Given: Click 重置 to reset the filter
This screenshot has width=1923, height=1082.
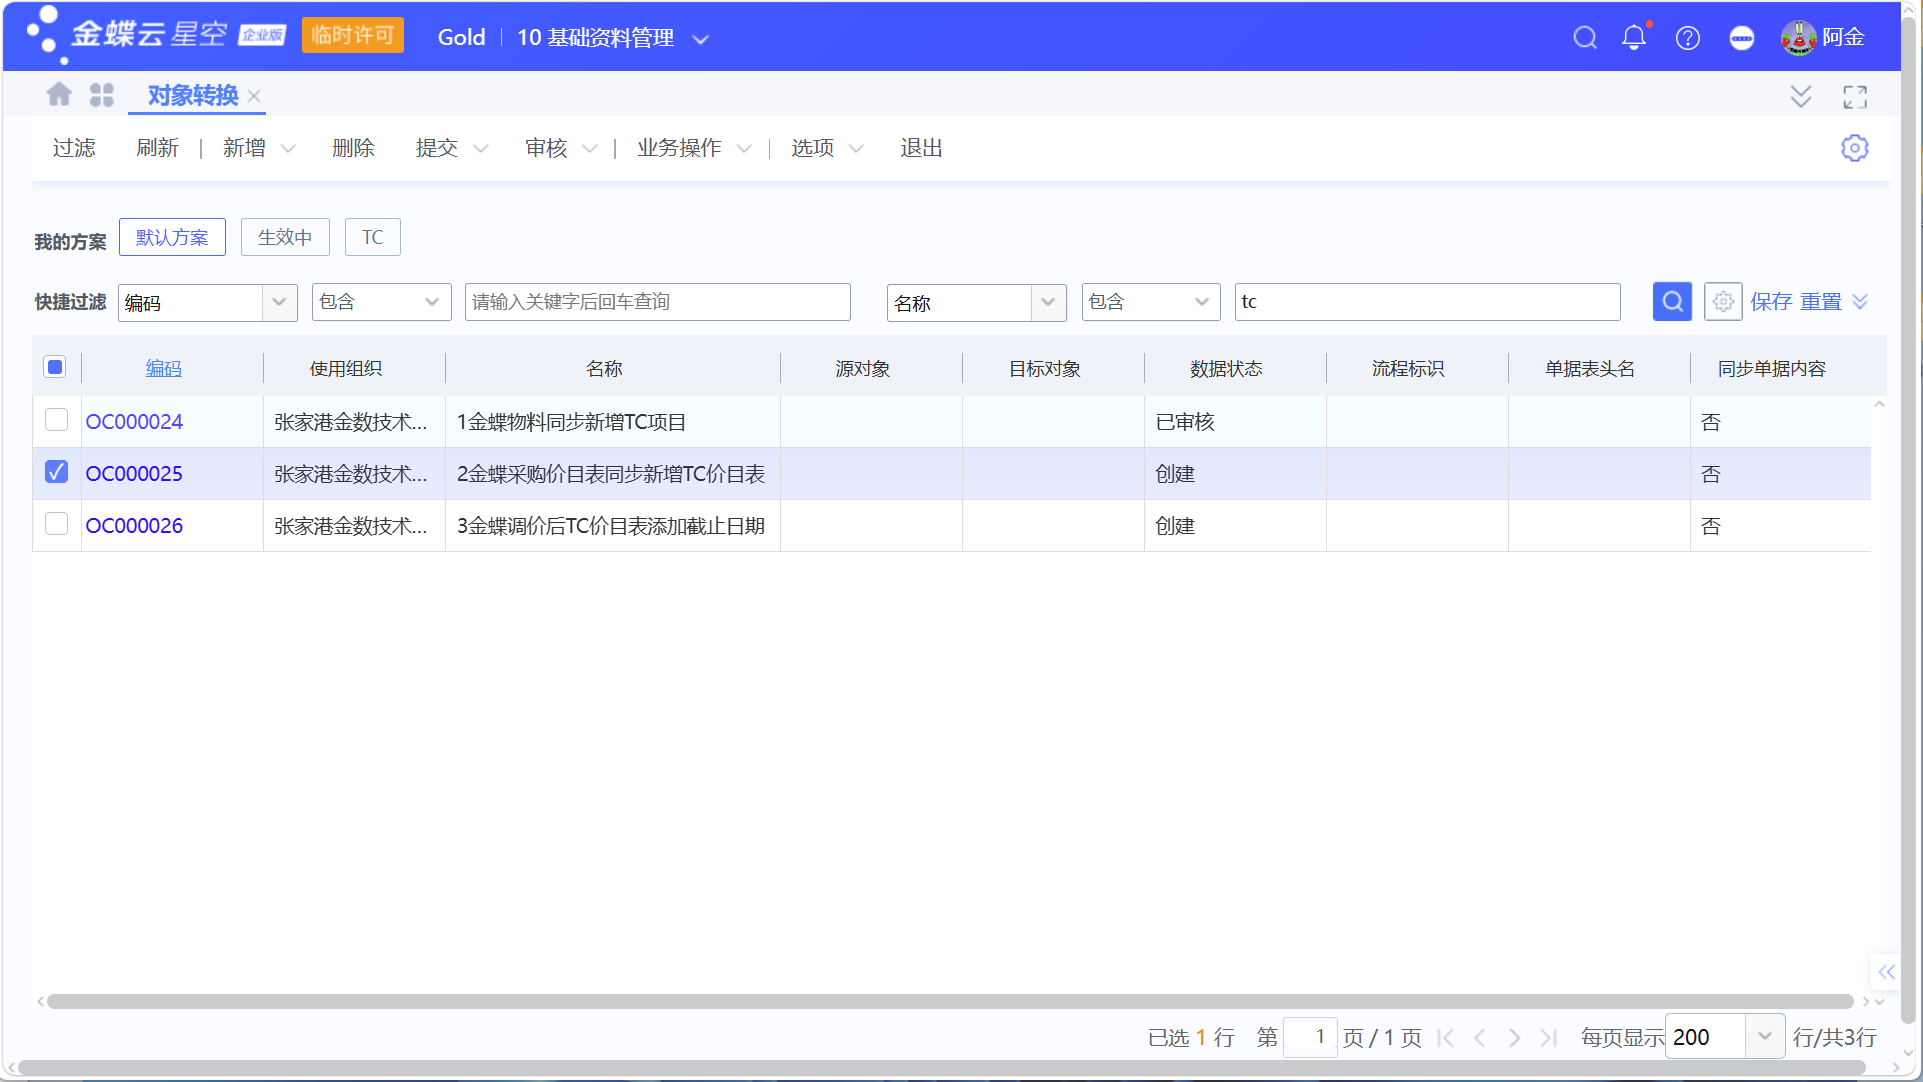Looking at the screenshot, I should pyautogui.click(x=1821, y=302).
